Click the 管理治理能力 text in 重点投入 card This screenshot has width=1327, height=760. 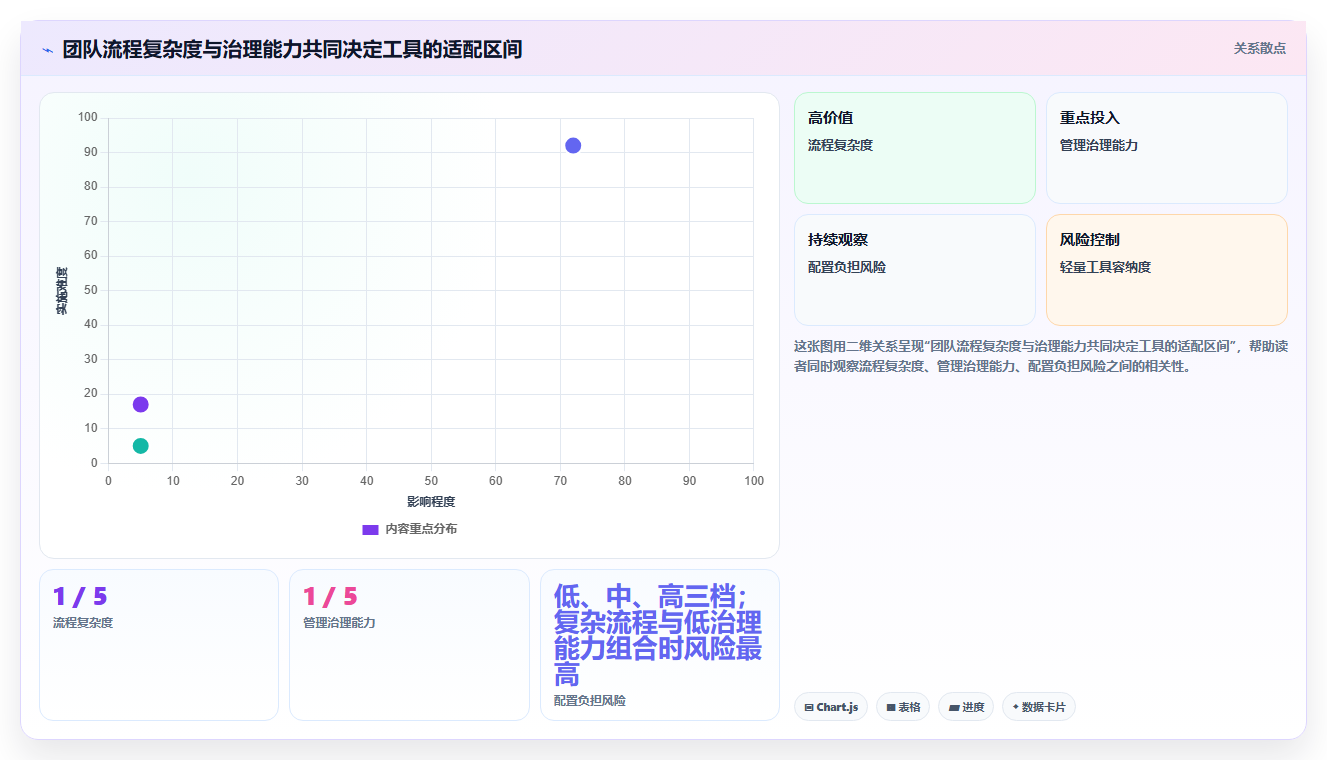1099,145
